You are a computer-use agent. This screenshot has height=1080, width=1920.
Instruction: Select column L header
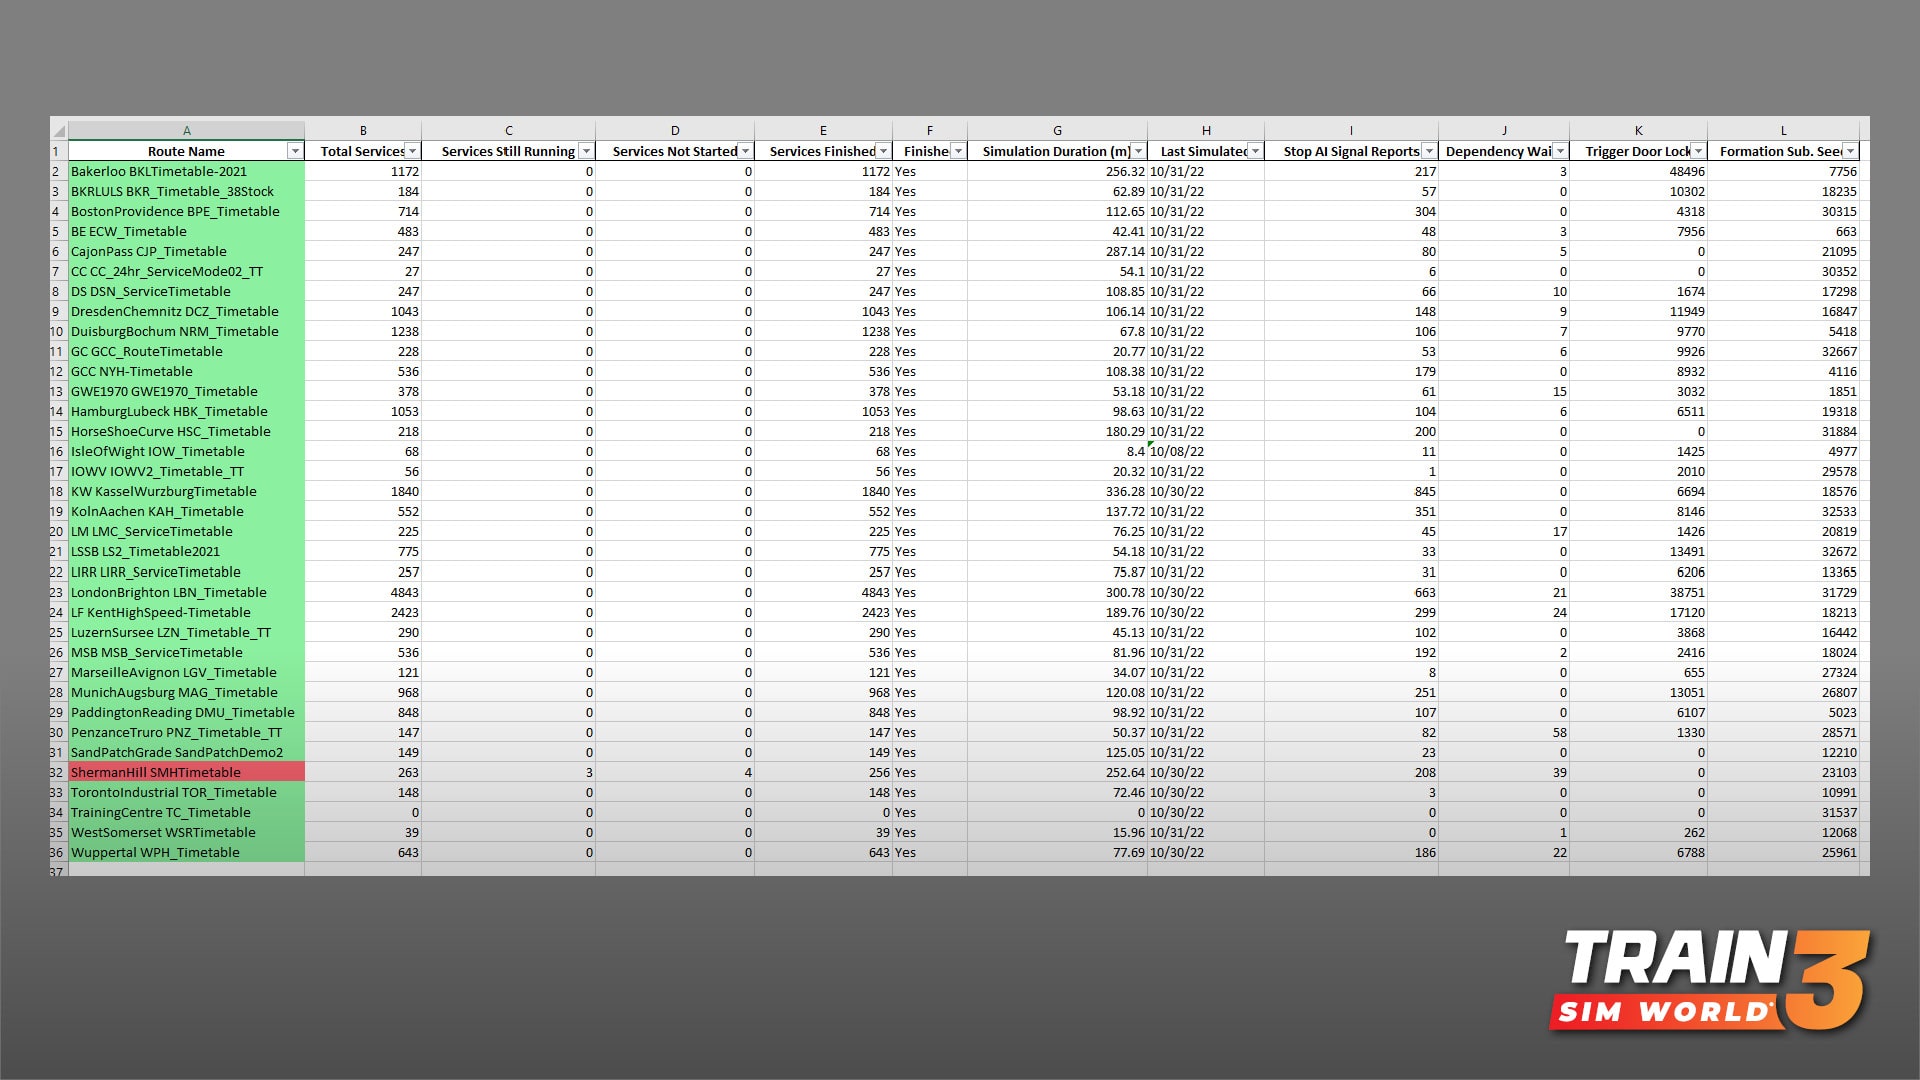coord(1783,131)
